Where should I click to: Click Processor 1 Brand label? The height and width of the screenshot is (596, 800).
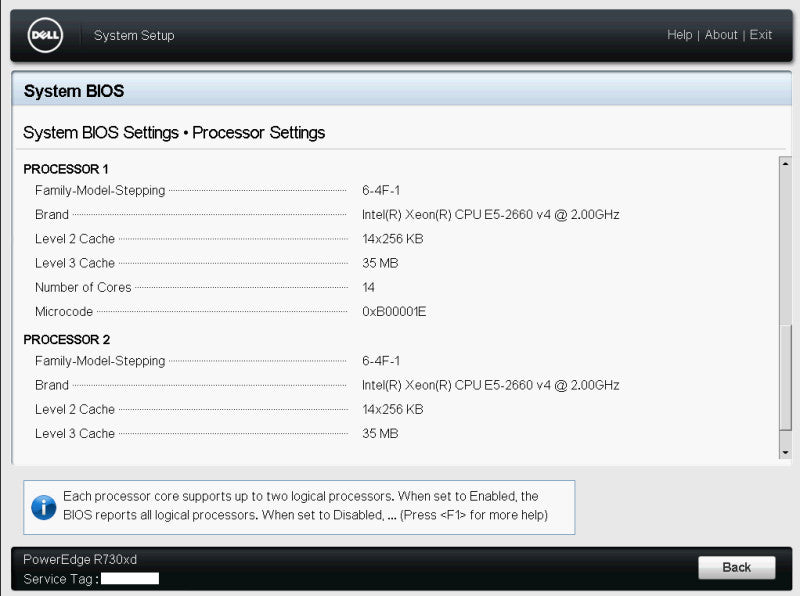coord(52,214)
